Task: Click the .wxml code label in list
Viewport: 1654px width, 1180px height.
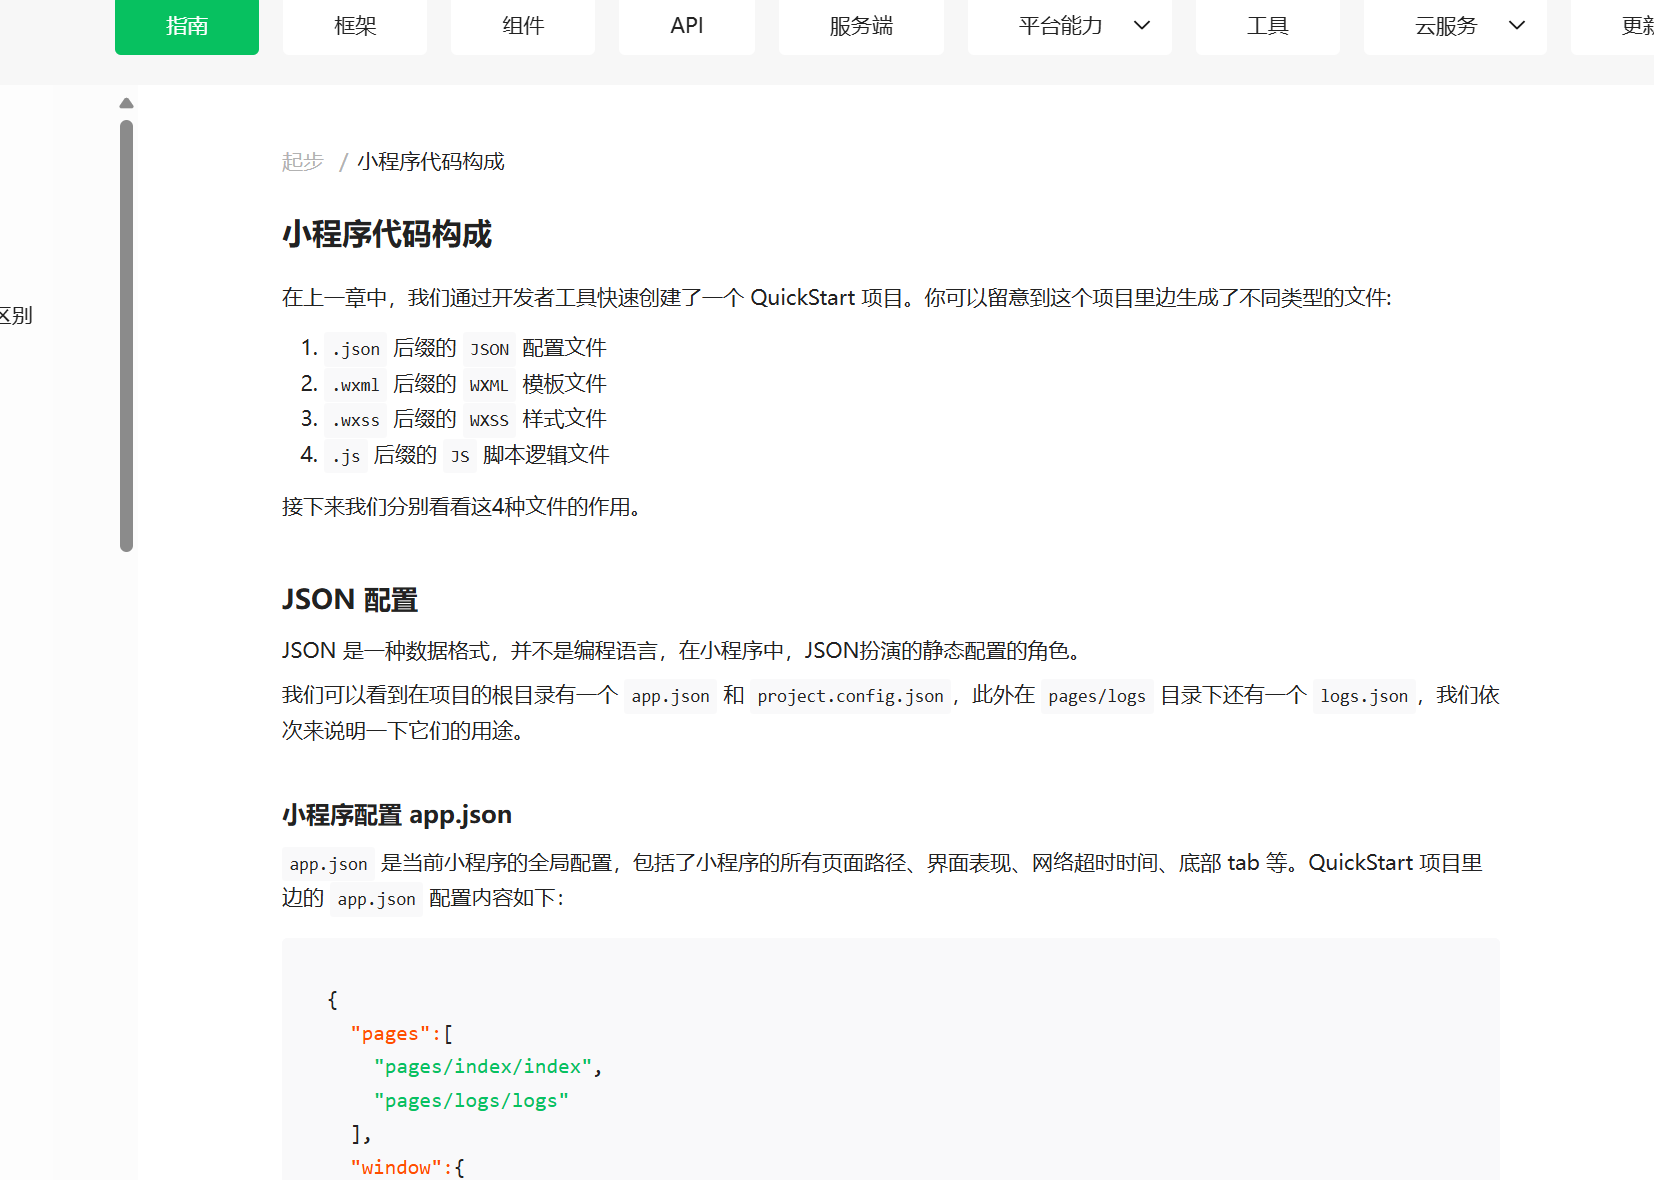Action: (356, 385)
